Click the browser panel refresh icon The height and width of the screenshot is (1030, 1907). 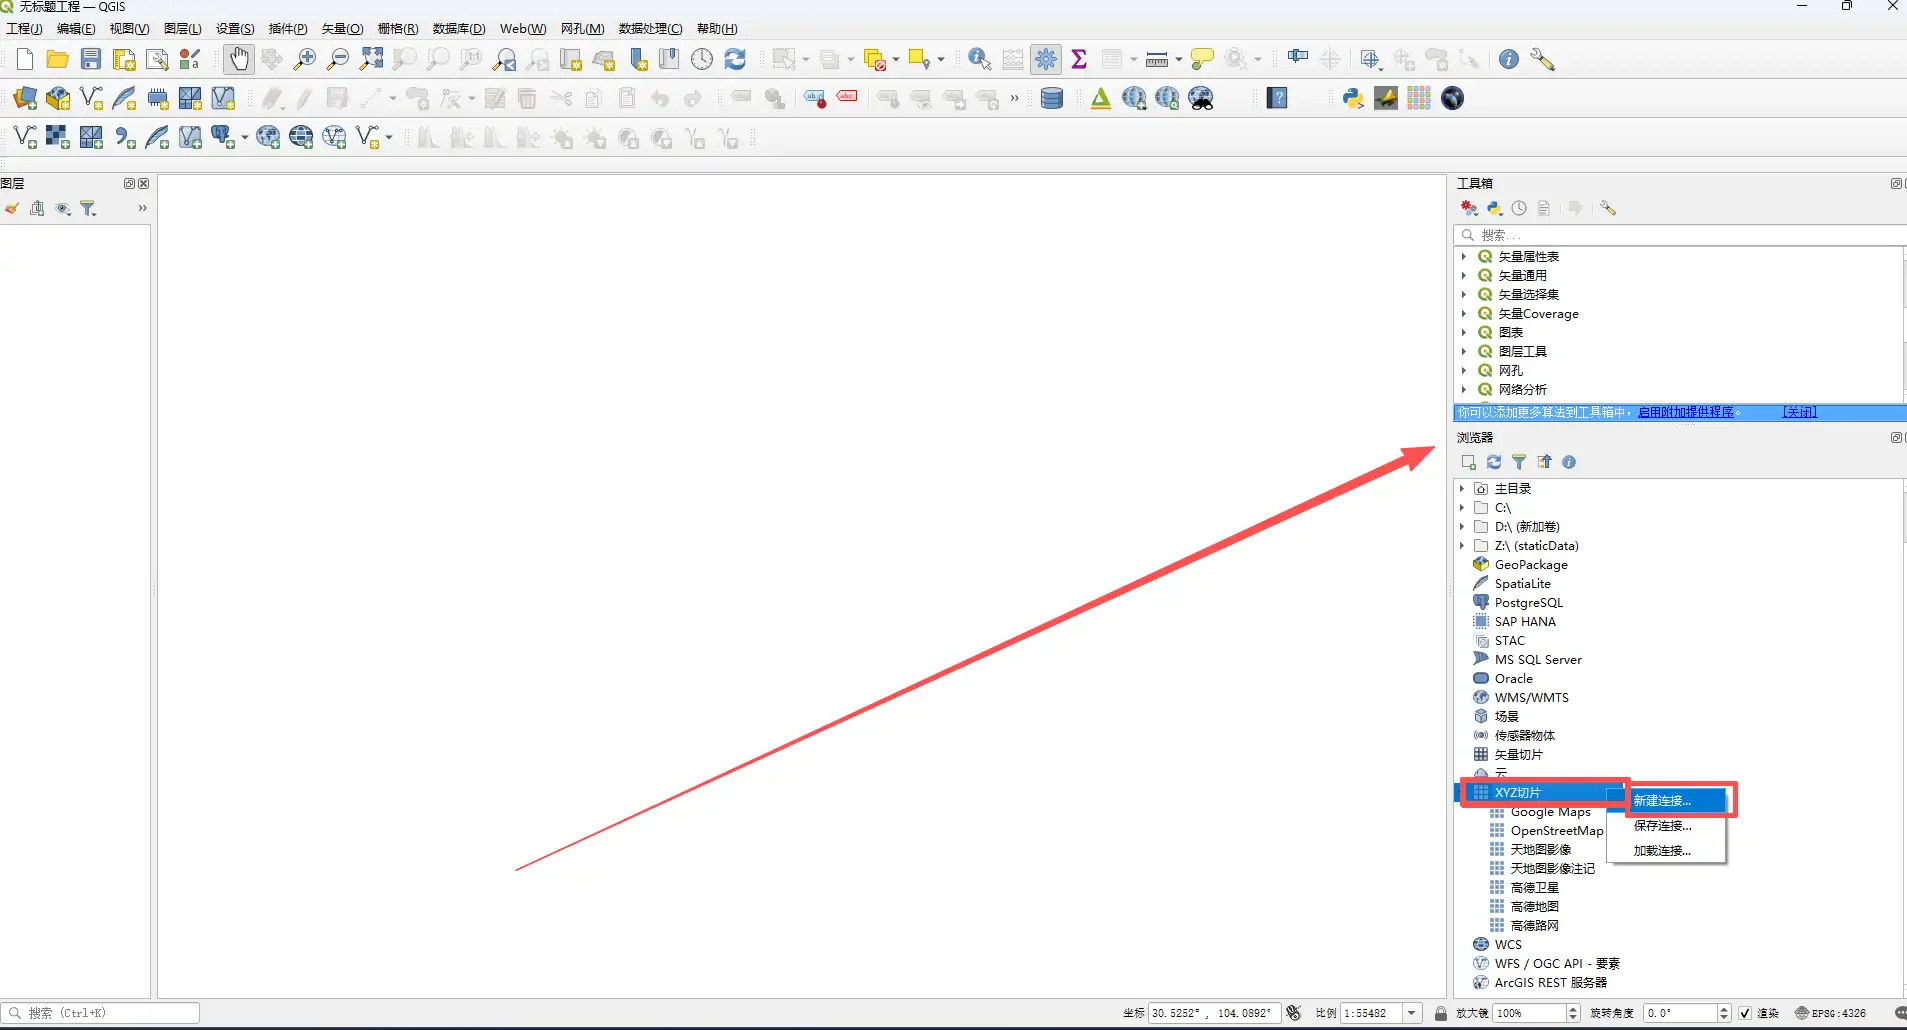click(1494, 462)
